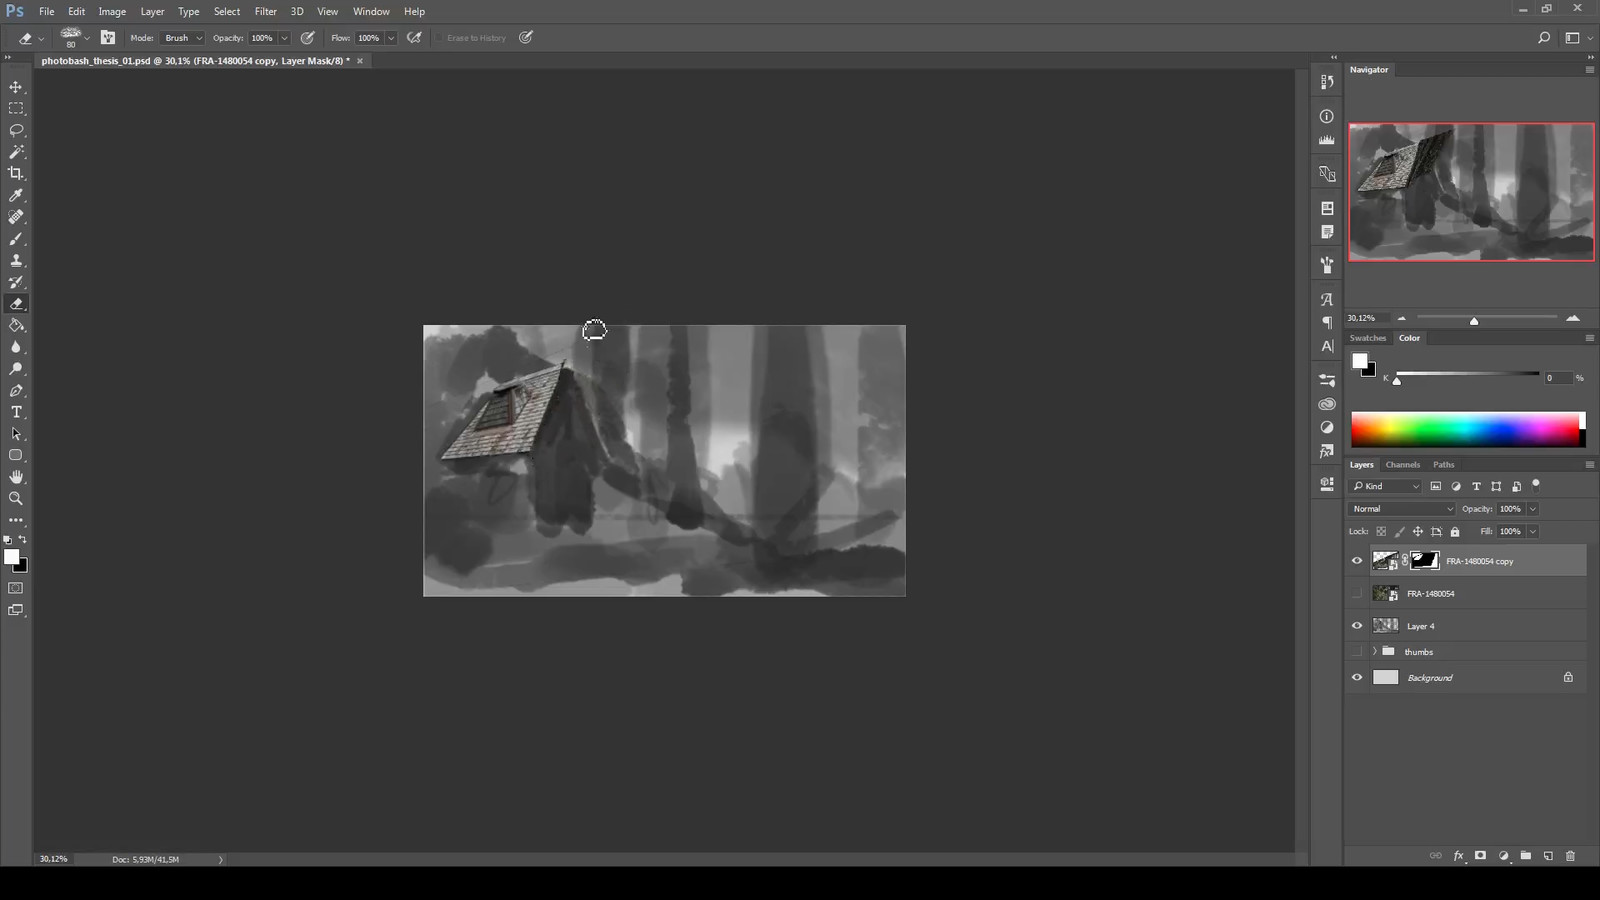The height and width of the screenshot is (900, 1600).
Task: Click delete layer trash icon
Action: (x=1570, y=856)
